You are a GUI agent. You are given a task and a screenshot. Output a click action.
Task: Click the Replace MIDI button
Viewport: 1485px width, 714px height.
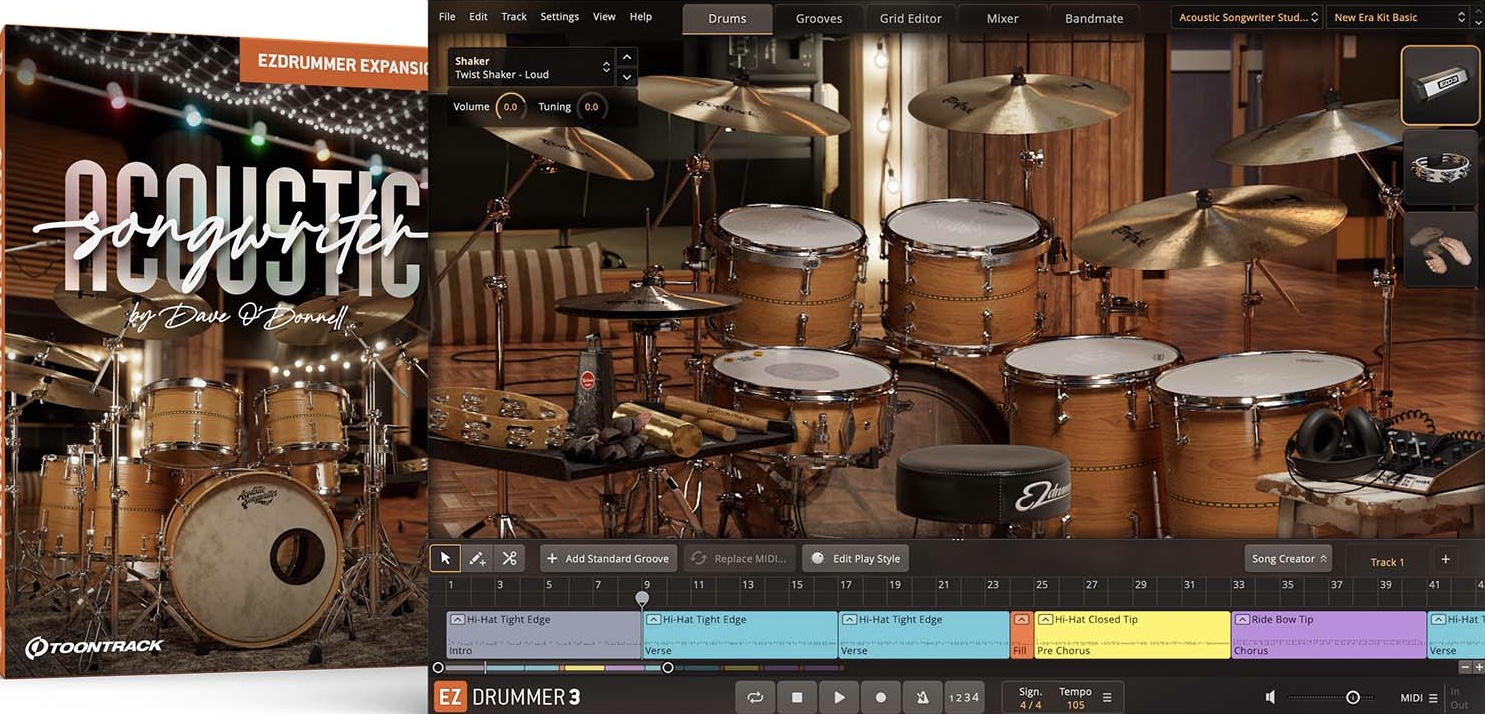[x=742, y=559]
